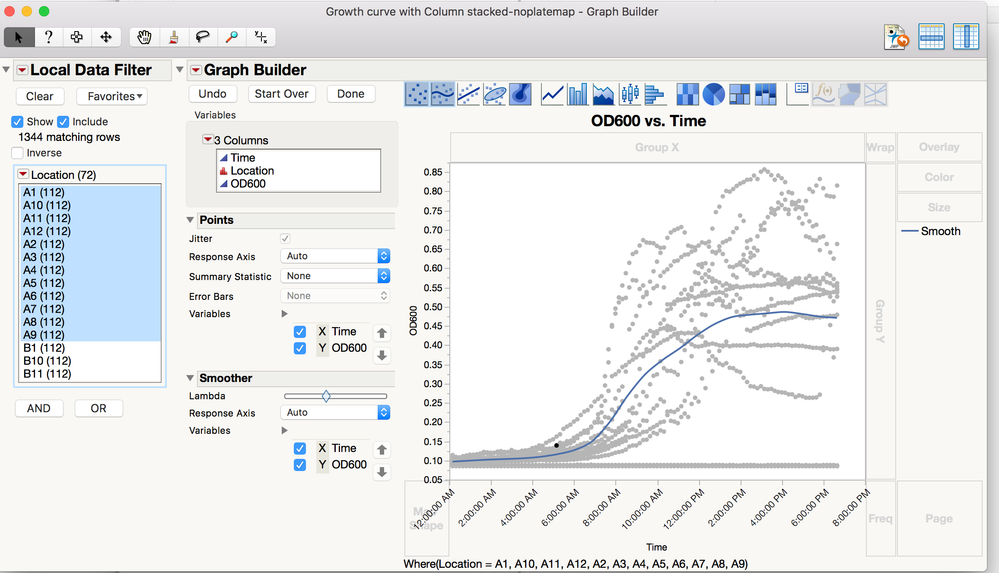
Task: Collapse the Smoother section
Action: pos(191,378)
